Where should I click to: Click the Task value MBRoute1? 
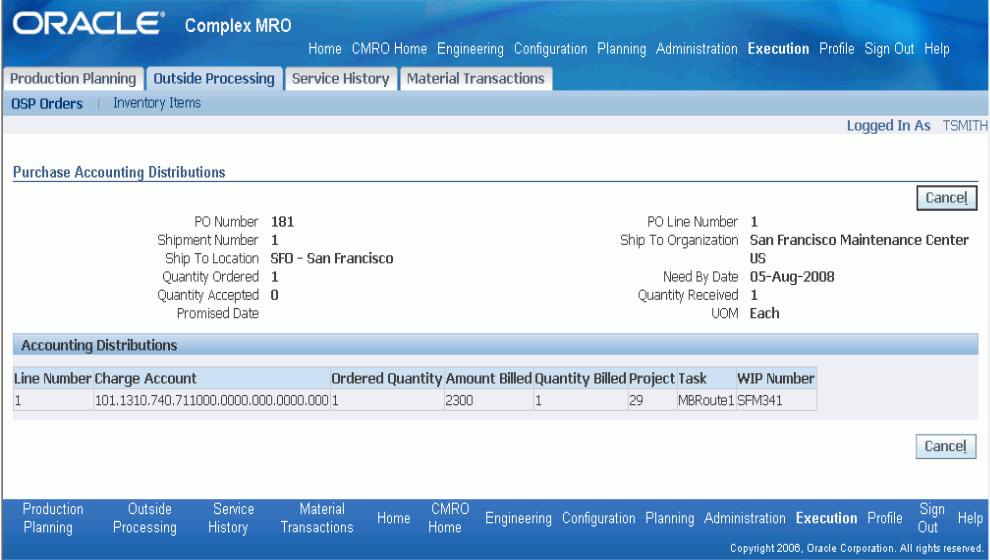[x=706, y=400]
